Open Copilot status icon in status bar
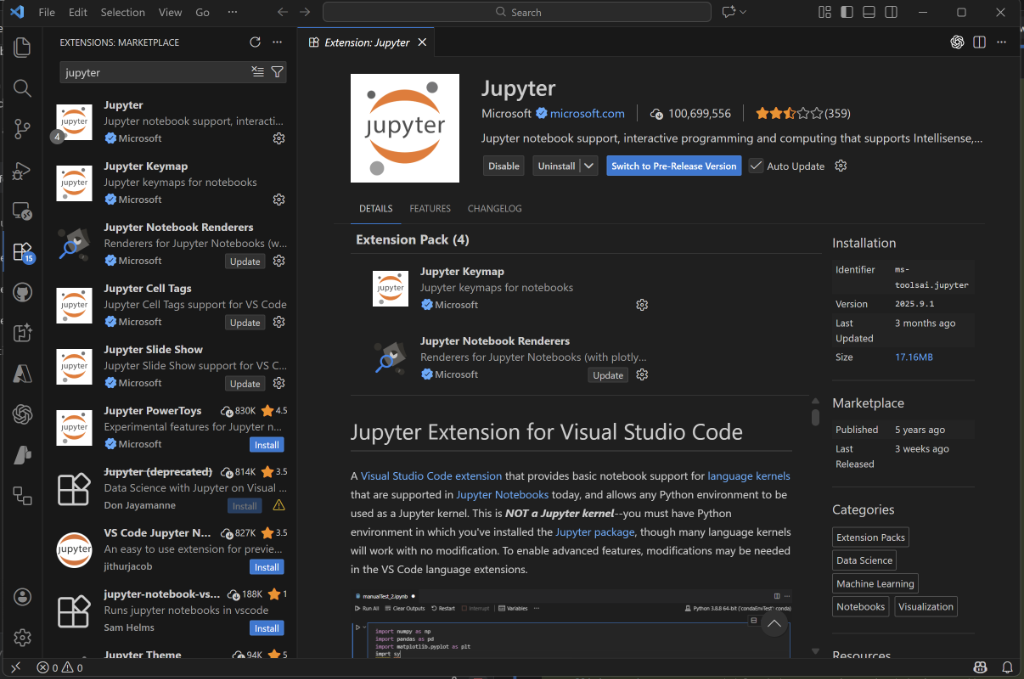 pos(980,667)
